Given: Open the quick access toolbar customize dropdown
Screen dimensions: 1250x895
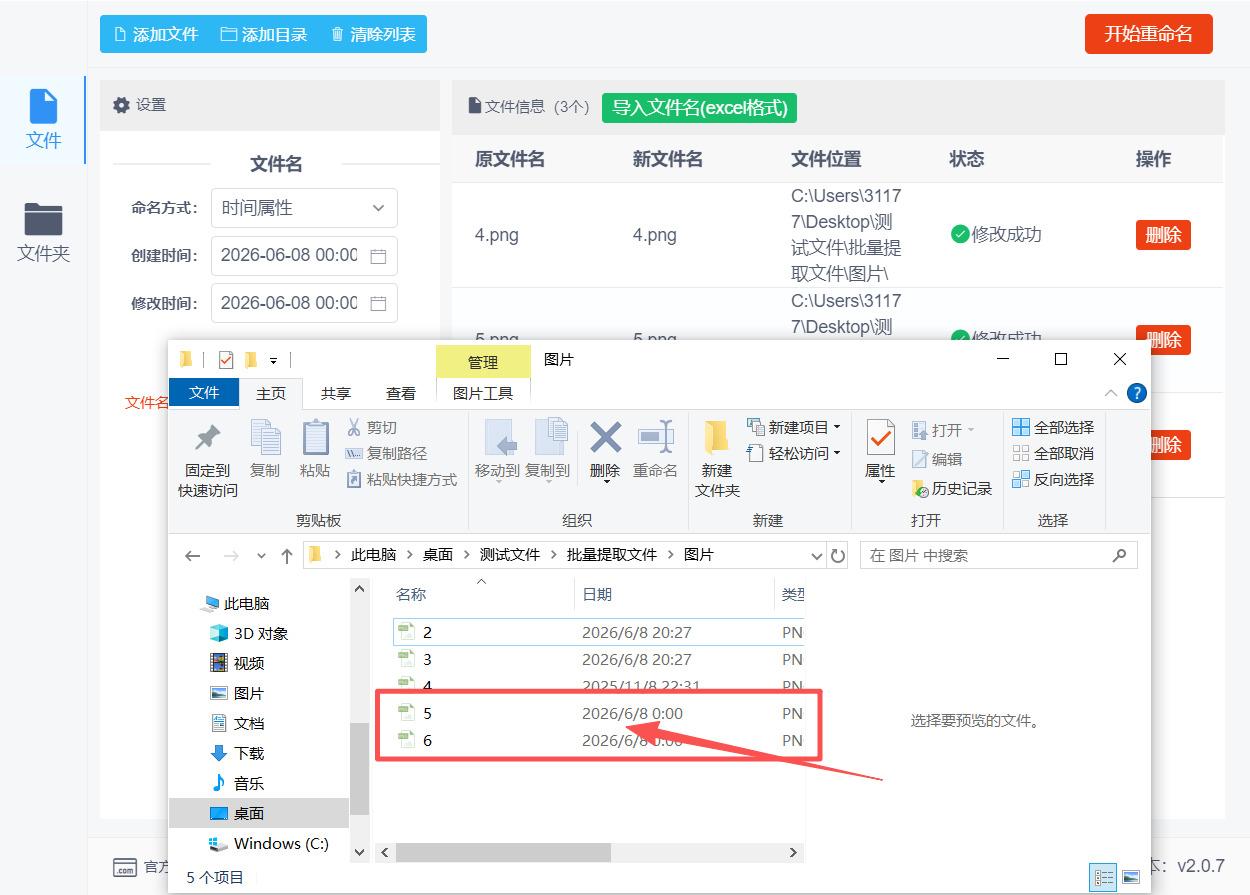Looking at the screenshot, I should coord(273,360).
